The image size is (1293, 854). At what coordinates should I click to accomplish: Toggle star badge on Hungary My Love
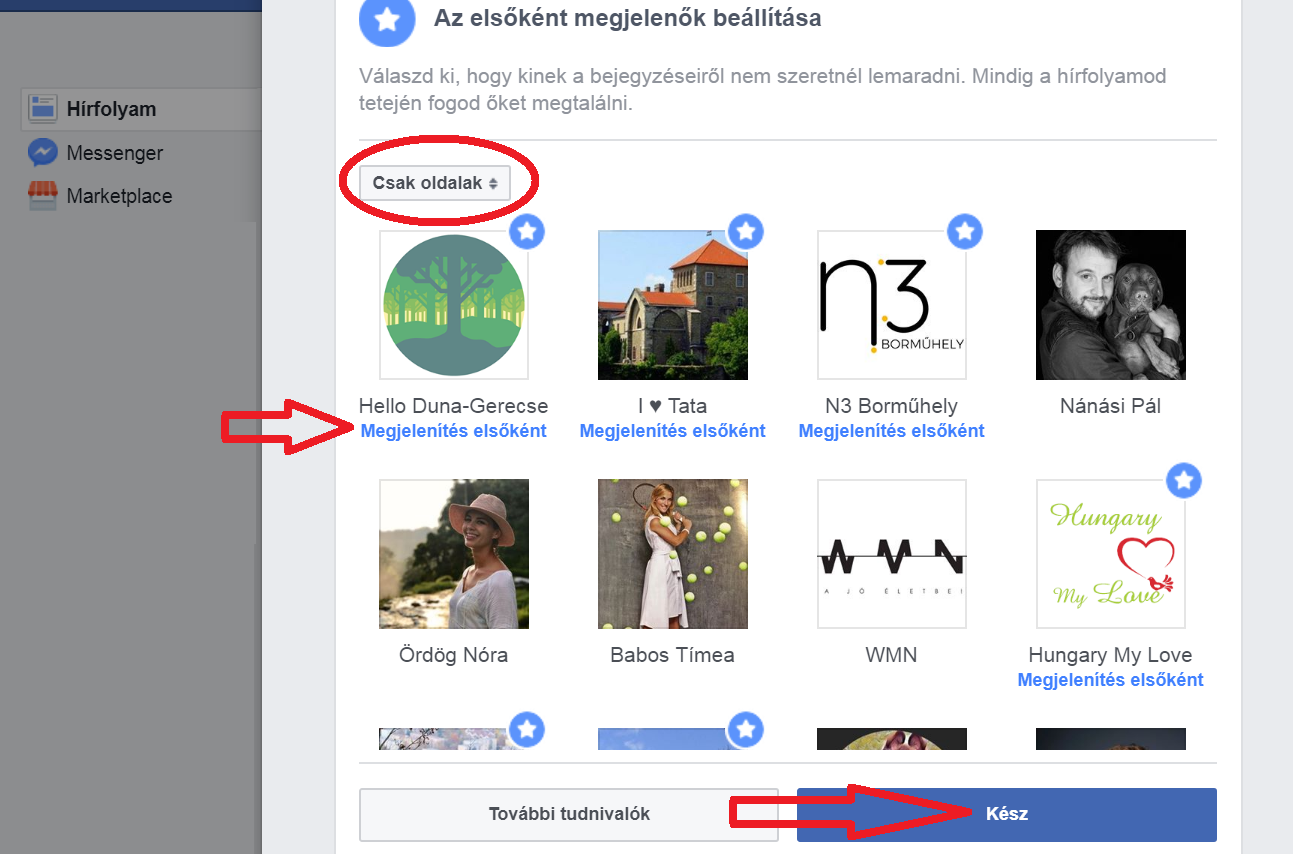click(1184, 481)
